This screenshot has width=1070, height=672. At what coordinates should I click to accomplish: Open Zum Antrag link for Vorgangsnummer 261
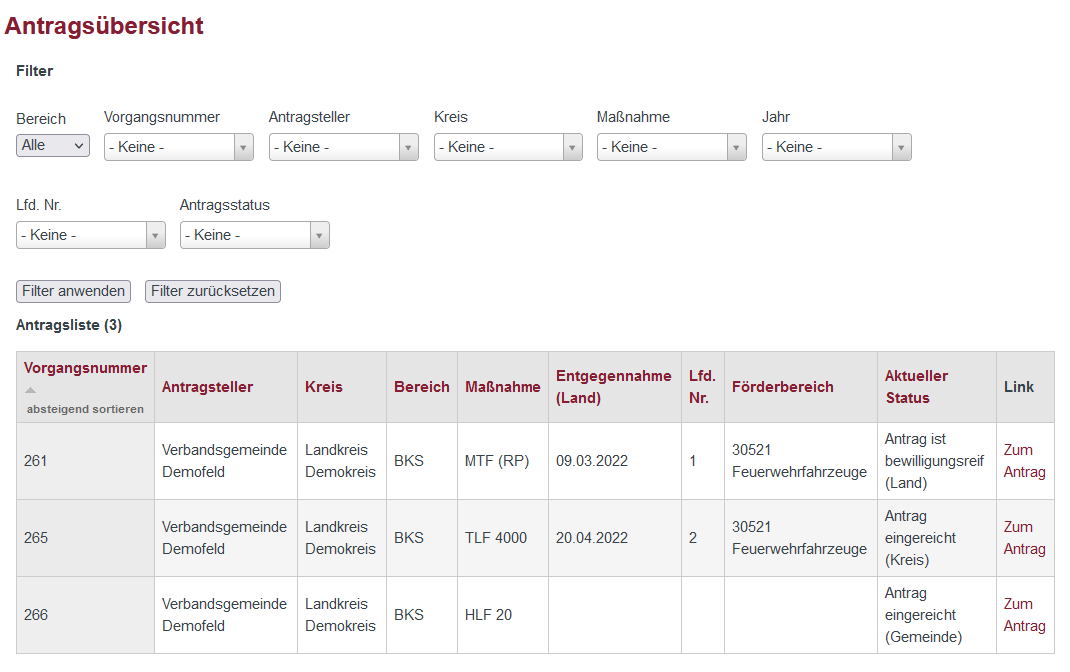tap(1024, 461)
